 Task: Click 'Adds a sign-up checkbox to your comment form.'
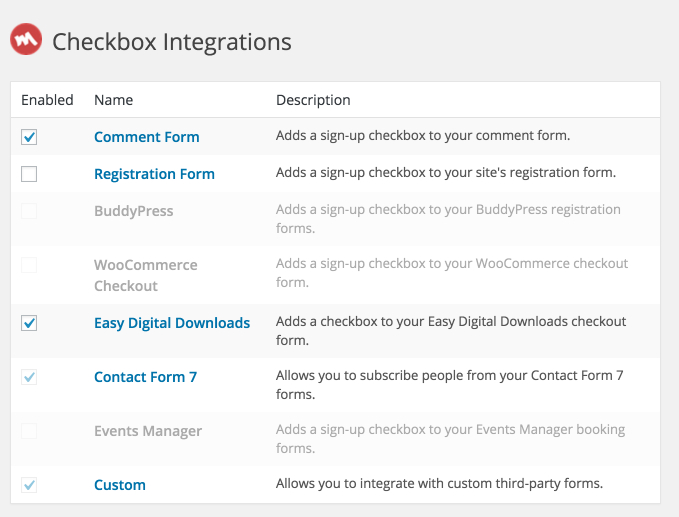pos(423,136)
